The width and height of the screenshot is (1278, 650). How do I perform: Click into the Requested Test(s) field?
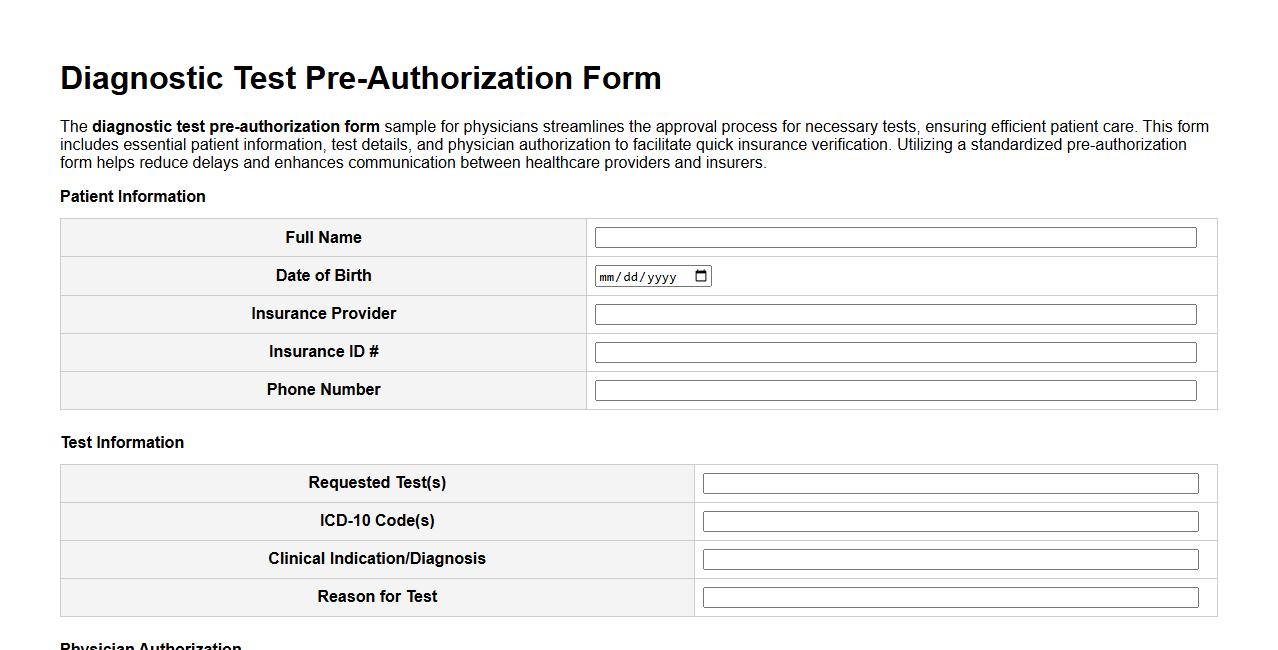pos(949,482)
